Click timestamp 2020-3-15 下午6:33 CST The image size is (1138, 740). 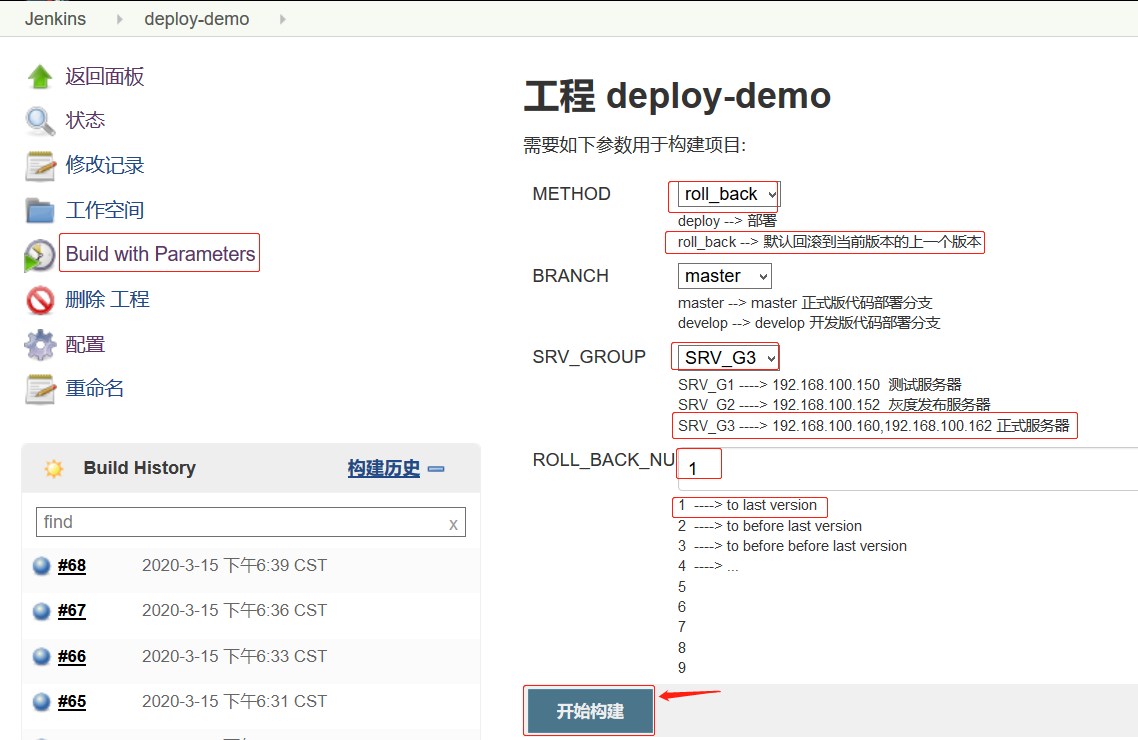pyautogui.click(x=234, y=657)
